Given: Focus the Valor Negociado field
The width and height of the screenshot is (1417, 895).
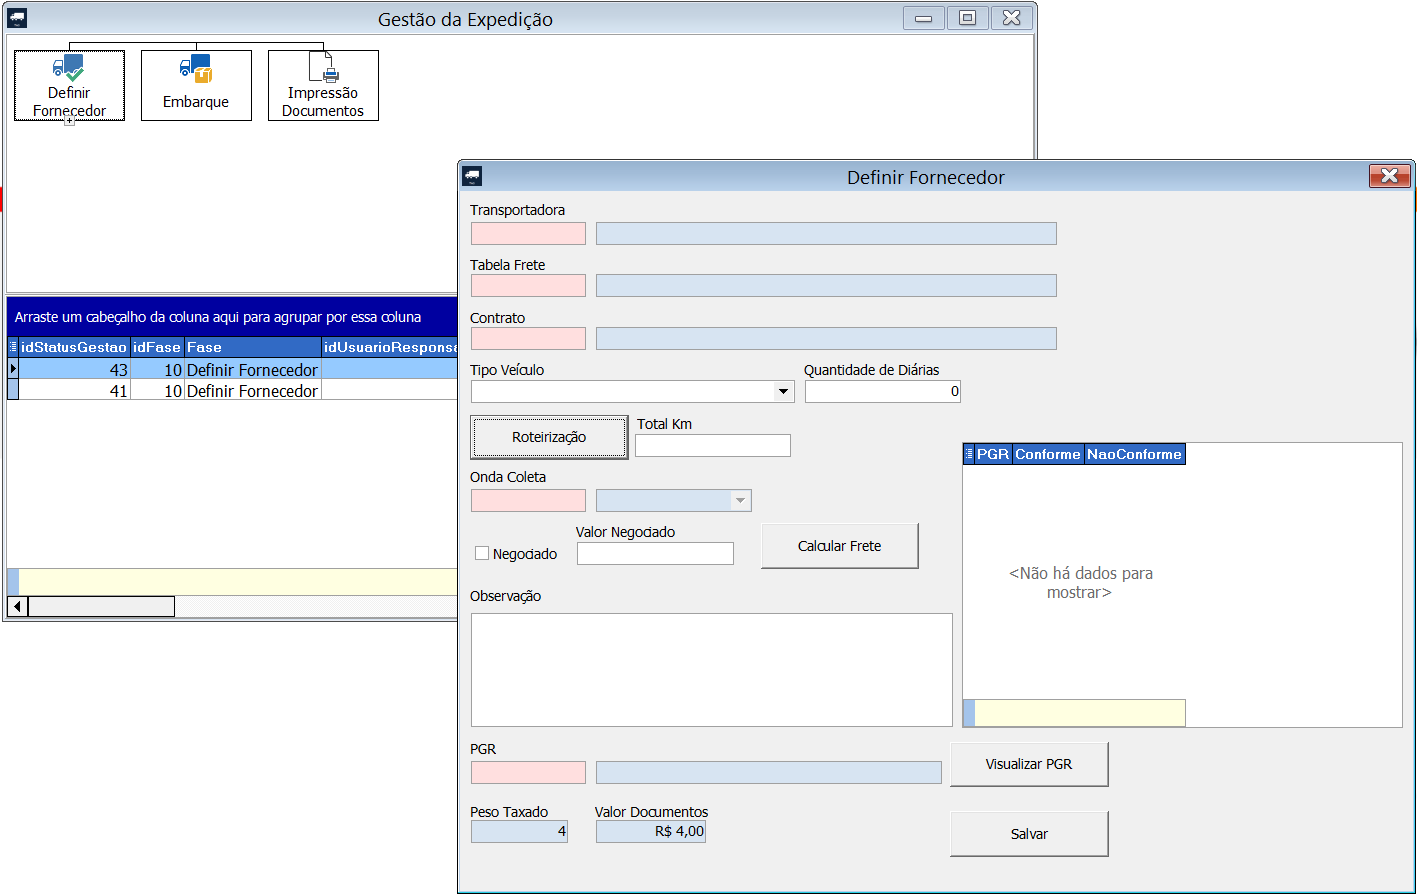Looking at the screenshot, I should click(x=655, y=553).
